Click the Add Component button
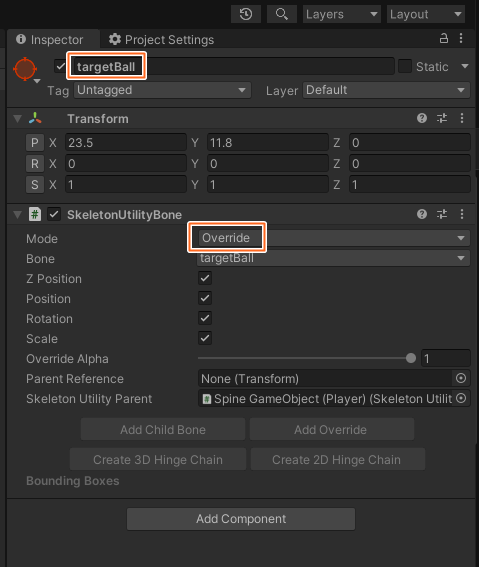This screenshot has width=479, height=567. (241, 519)
